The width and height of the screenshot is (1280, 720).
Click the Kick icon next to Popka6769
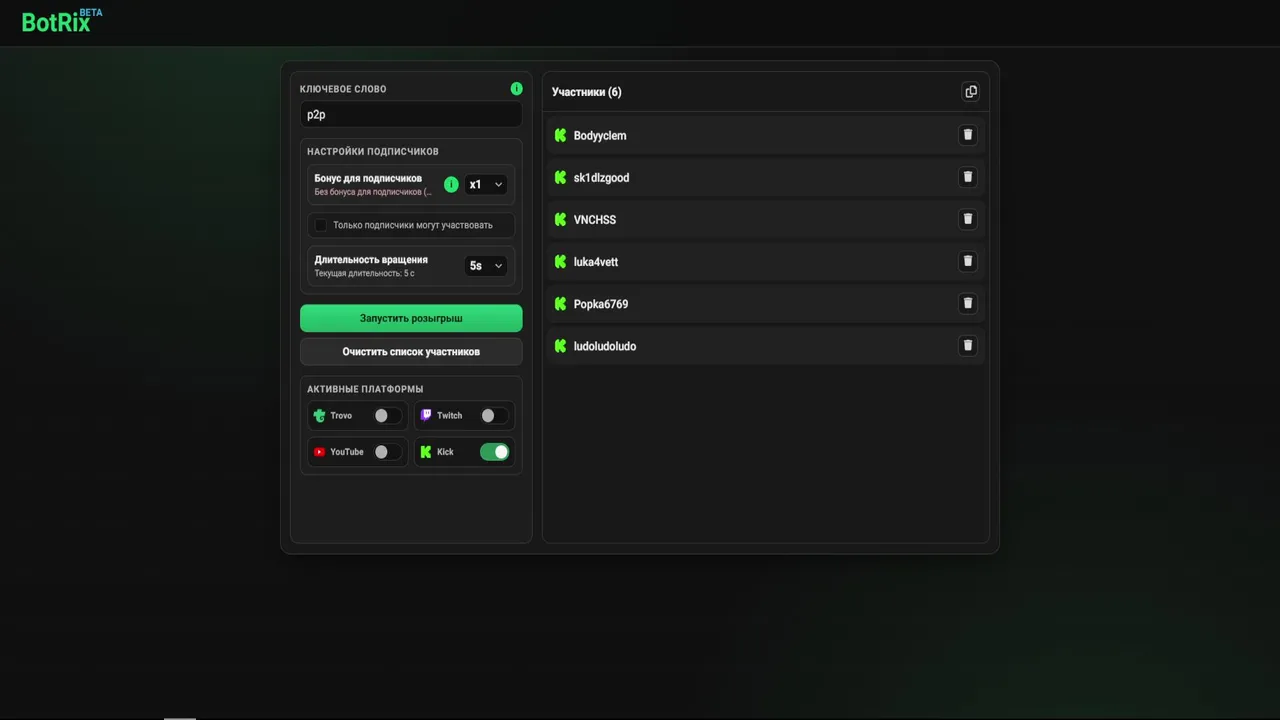point(560,303)
